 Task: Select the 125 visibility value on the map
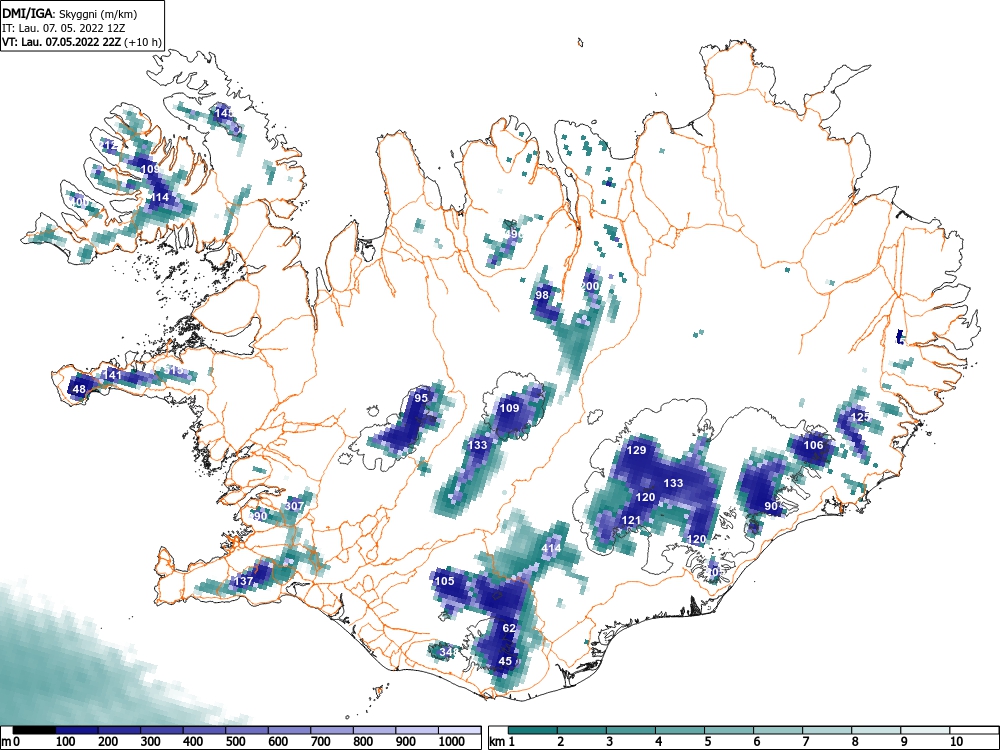860,417
